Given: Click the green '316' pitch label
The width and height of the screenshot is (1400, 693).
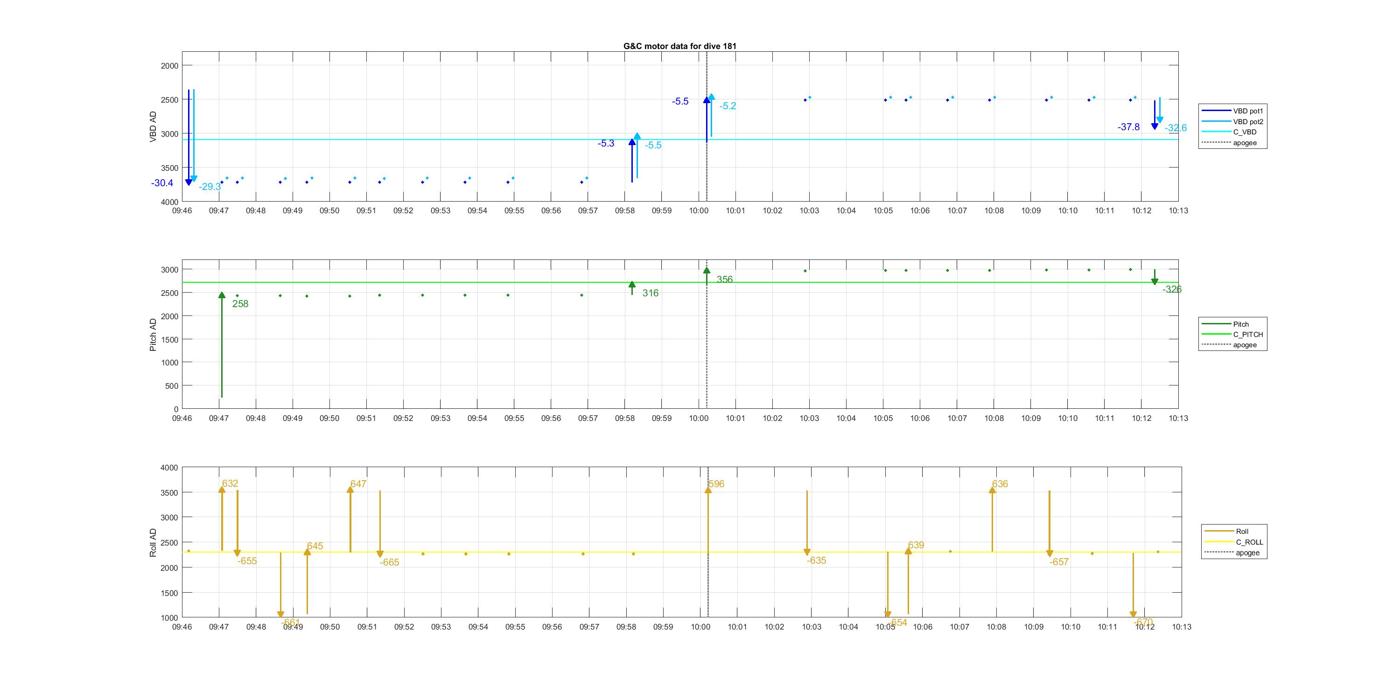Looking at the screenshot, I should [650, 293].
